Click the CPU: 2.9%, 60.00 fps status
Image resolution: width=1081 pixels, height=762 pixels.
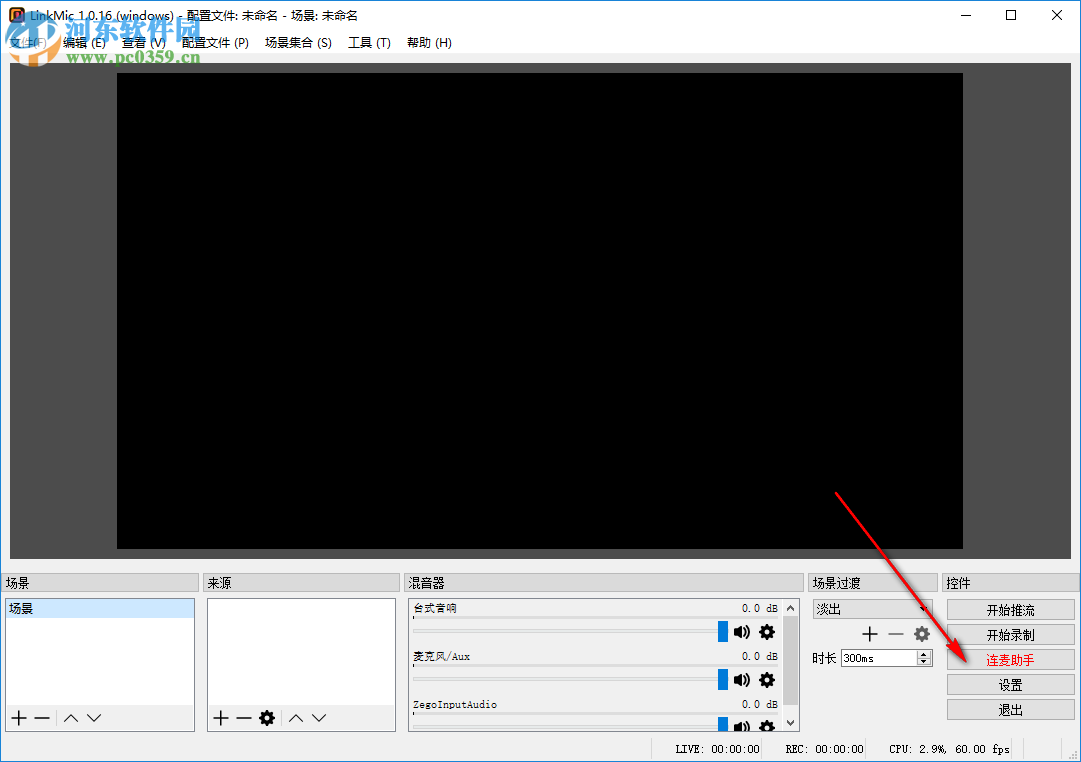pyautogui.click(x=949, y=749)
